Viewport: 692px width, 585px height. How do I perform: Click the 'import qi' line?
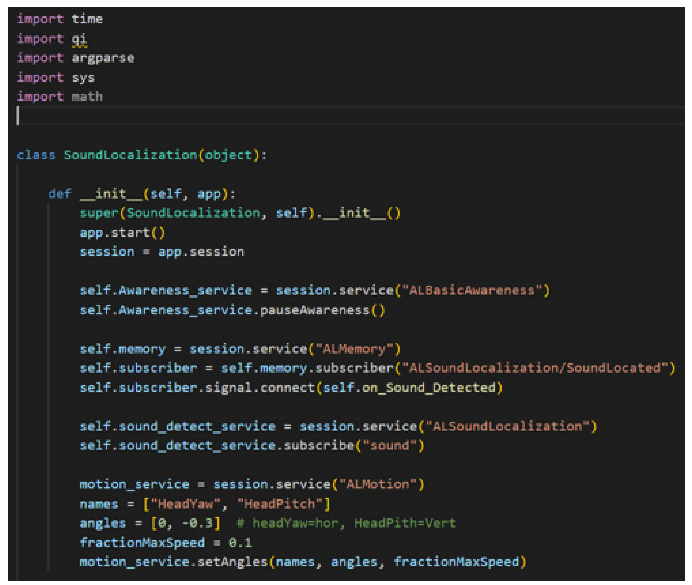52,39
